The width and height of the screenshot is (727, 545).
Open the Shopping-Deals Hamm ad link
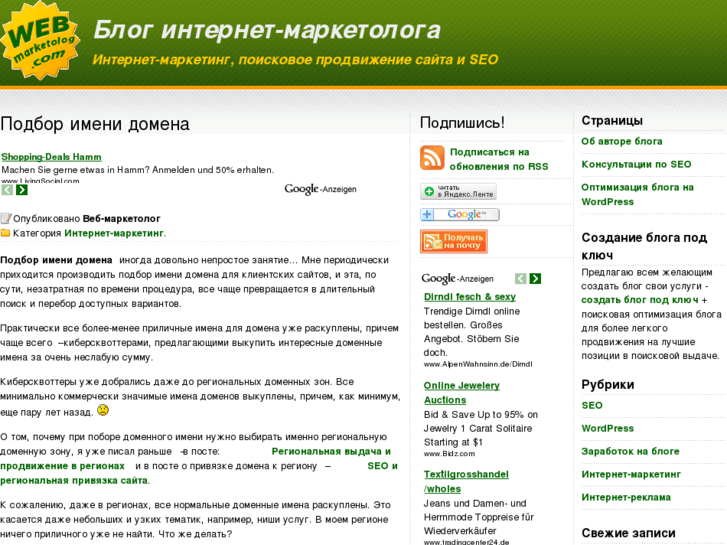pos(51,157)
